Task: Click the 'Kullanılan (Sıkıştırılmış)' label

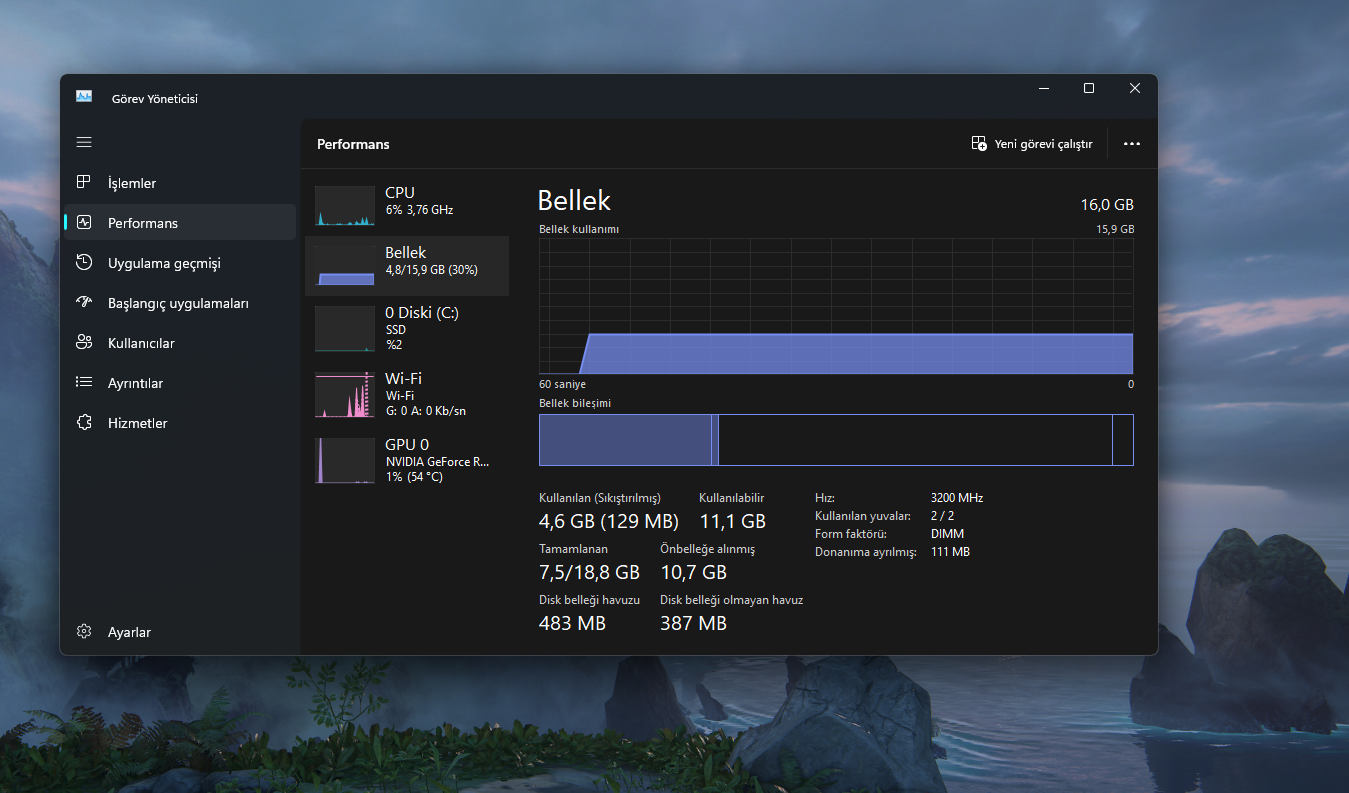Action: click(x=600, y=498)
